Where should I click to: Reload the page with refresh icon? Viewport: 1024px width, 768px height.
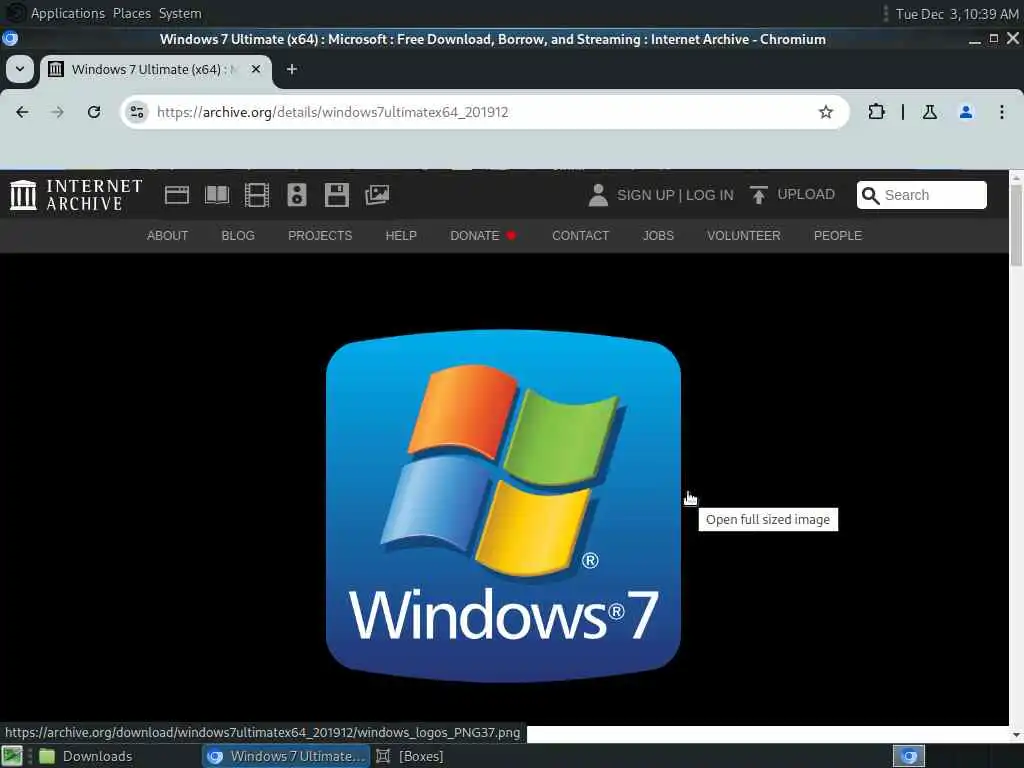(94, 112)
